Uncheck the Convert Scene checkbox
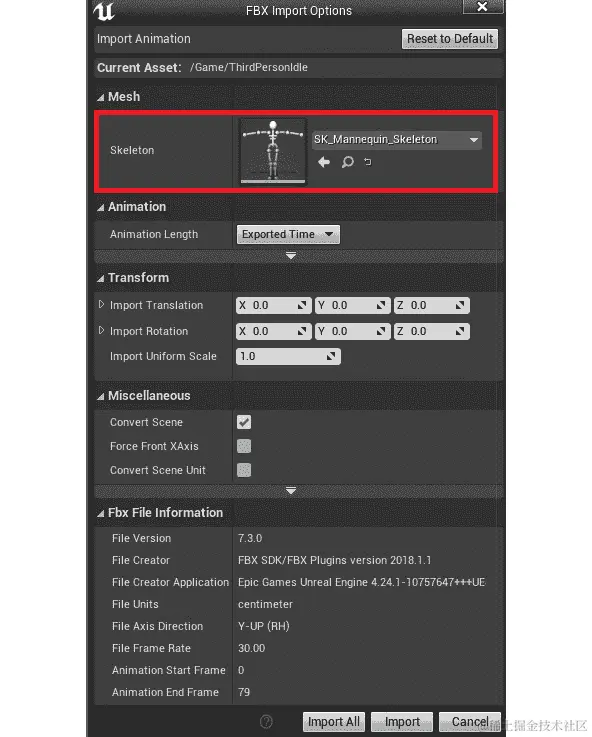Viewport: 592px width, 737px height. point(244,422)
